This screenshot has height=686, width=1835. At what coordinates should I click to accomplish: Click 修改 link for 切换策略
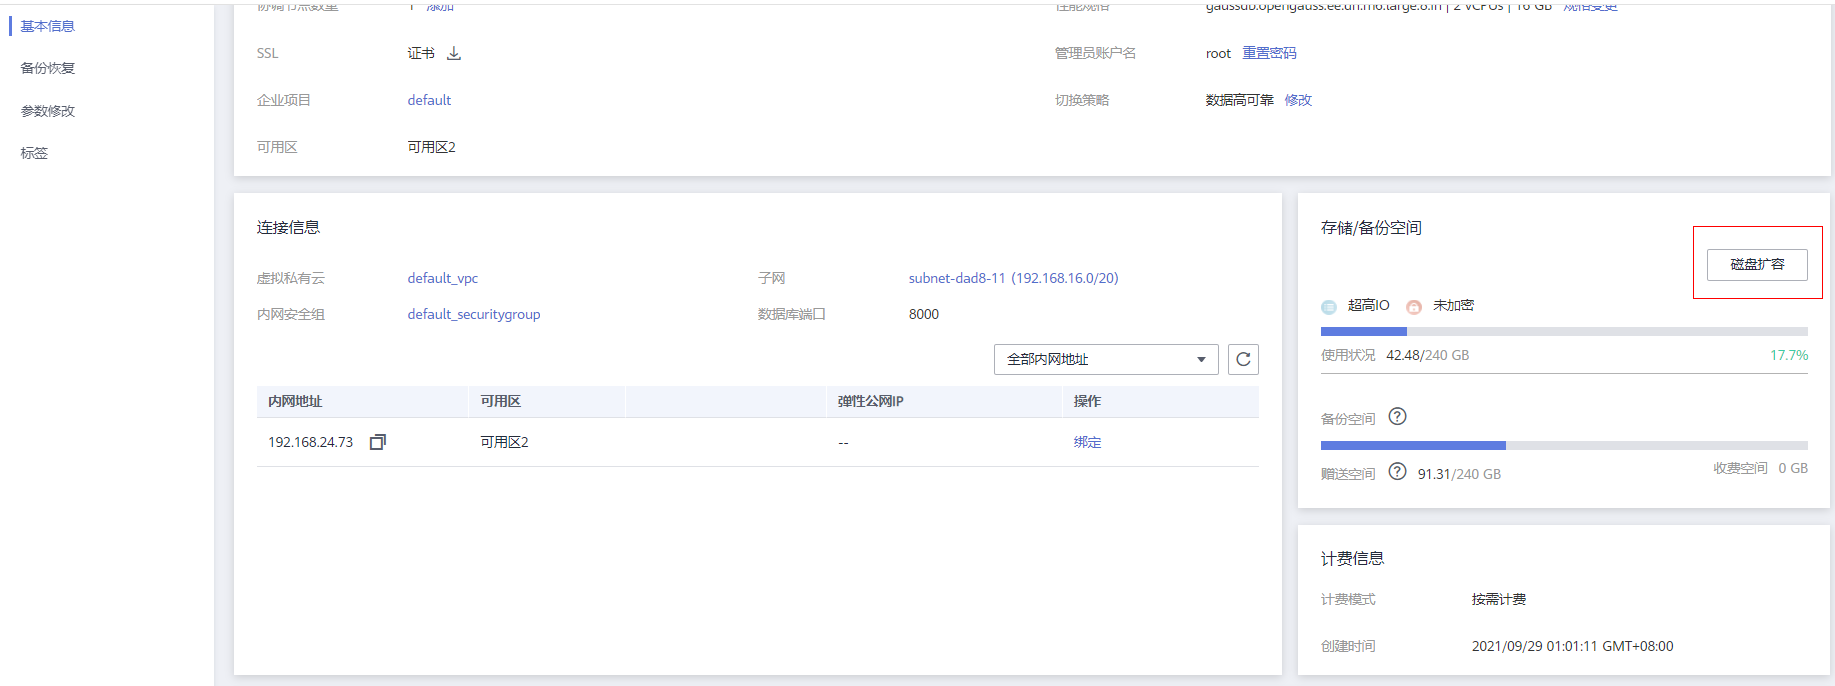(1298, 100)
